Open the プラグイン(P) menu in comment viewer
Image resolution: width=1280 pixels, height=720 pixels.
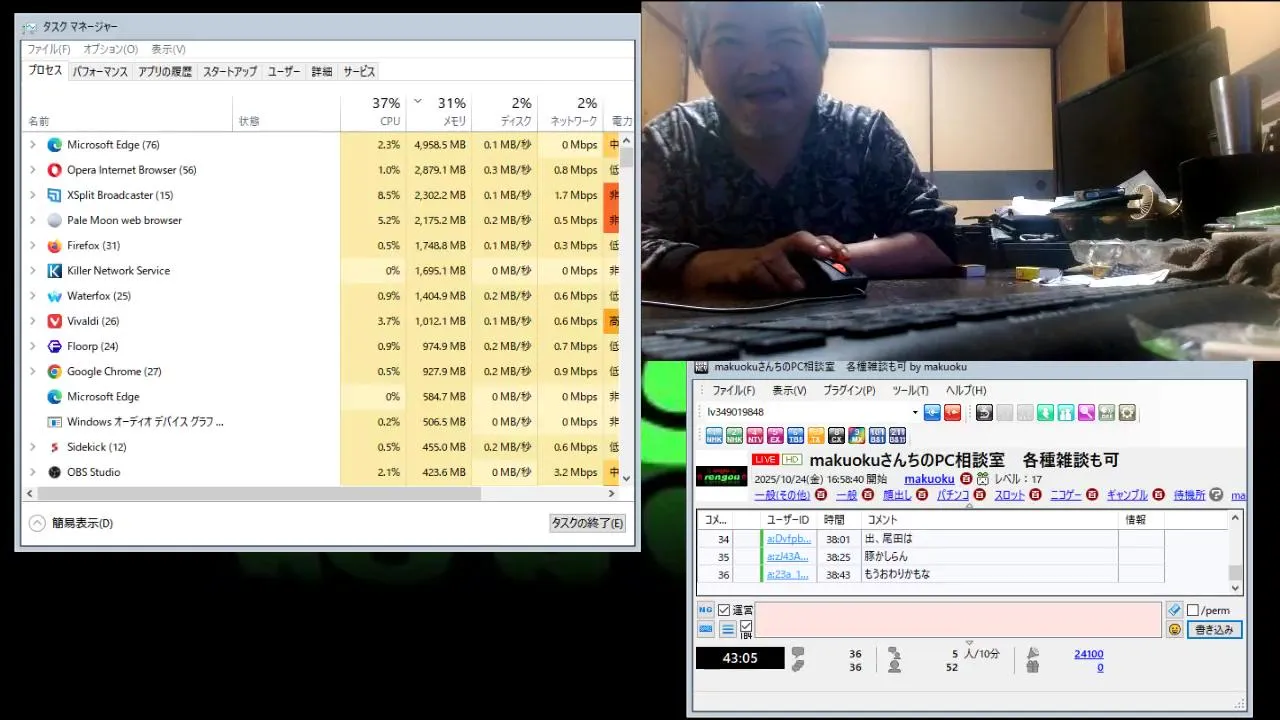(x=849, y=390)
